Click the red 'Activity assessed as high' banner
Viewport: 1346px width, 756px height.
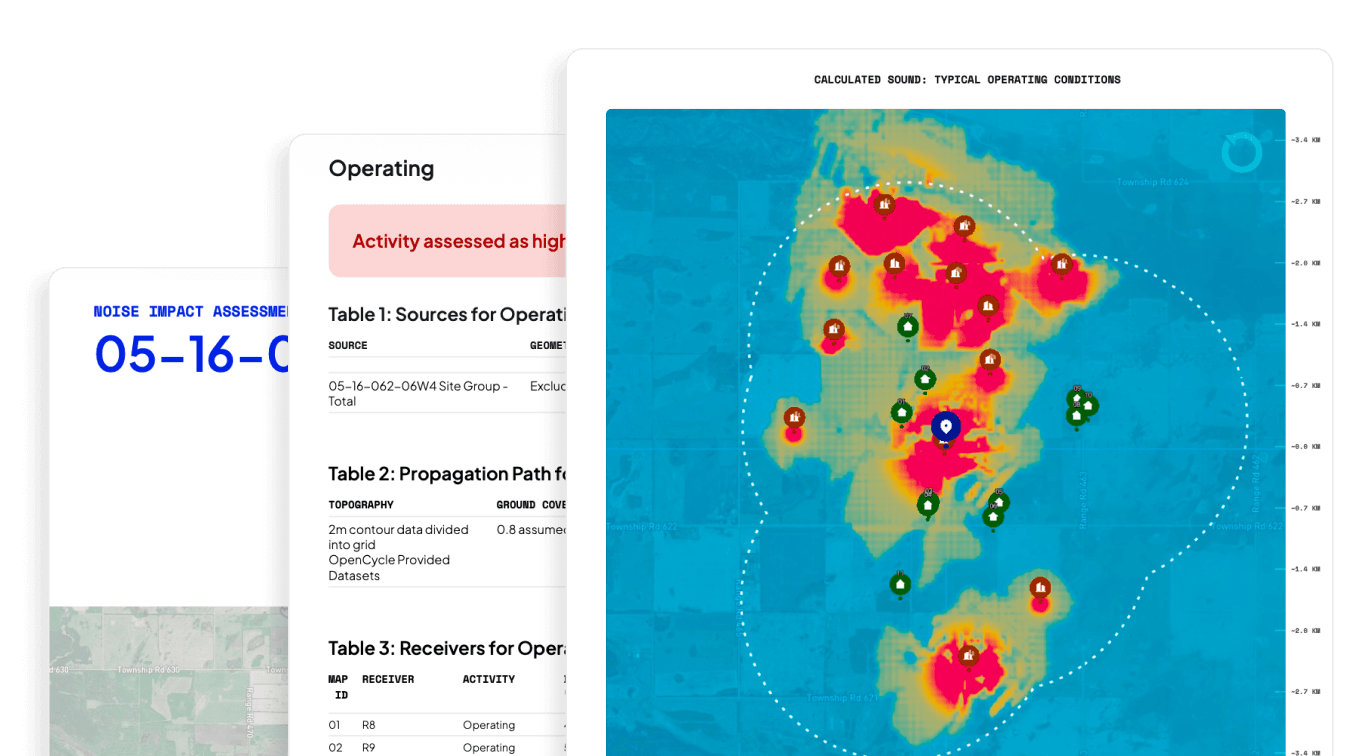448,241
